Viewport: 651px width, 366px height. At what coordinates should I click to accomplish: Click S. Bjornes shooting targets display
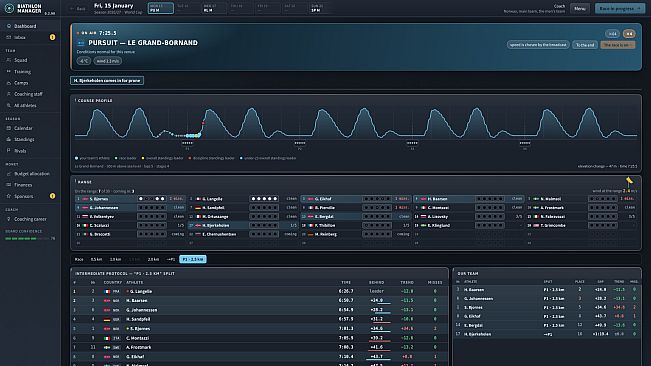(152, 199)
